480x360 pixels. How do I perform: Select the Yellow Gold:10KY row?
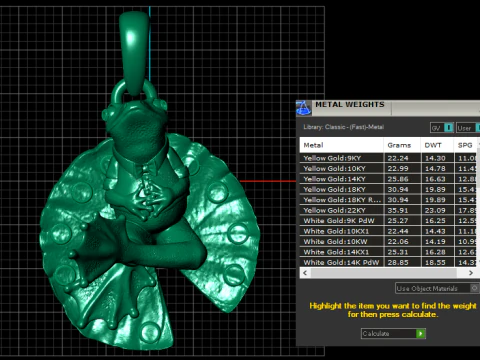(388, 168)
